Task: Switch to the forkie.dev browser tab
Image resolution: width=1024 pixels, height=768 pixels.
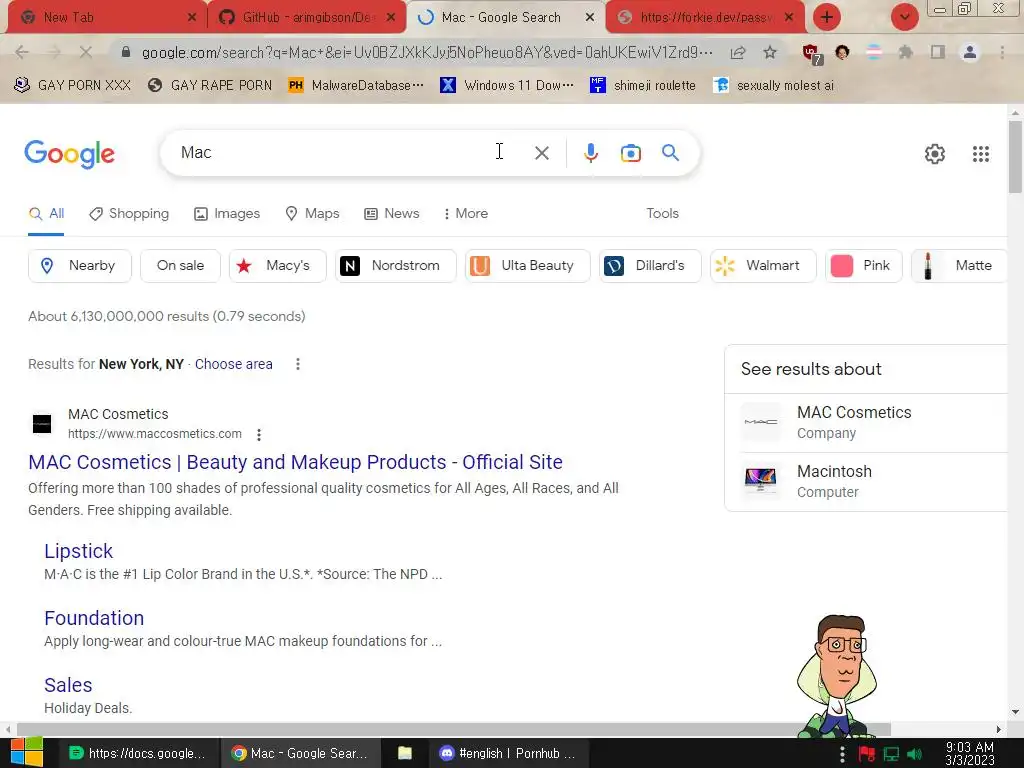Action: pos(706,17)
